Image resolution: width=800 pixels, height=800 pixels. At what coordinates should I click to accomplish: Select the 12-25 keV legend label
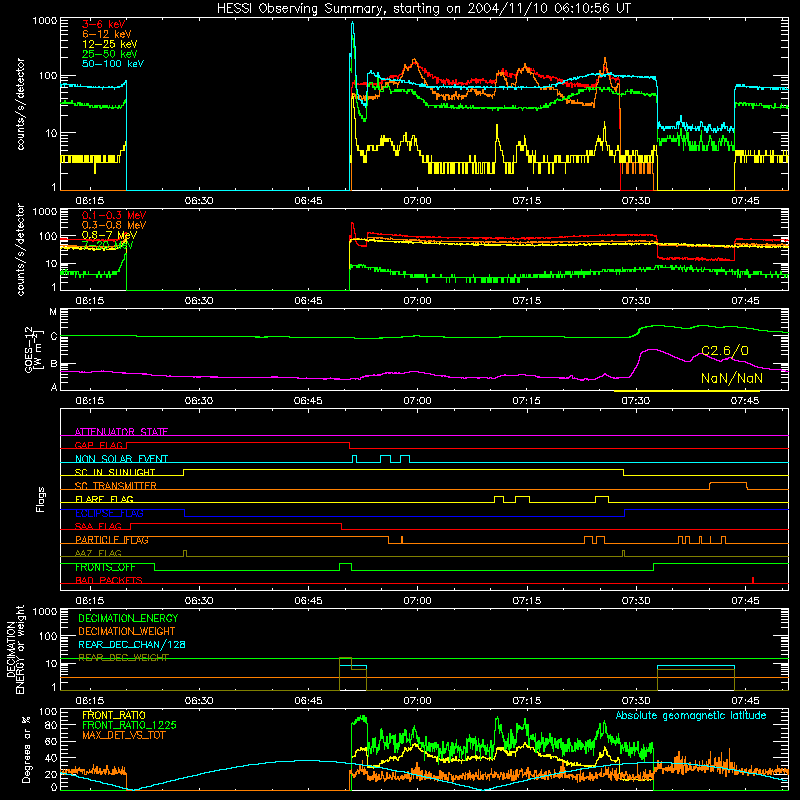[x=110, y=44]
